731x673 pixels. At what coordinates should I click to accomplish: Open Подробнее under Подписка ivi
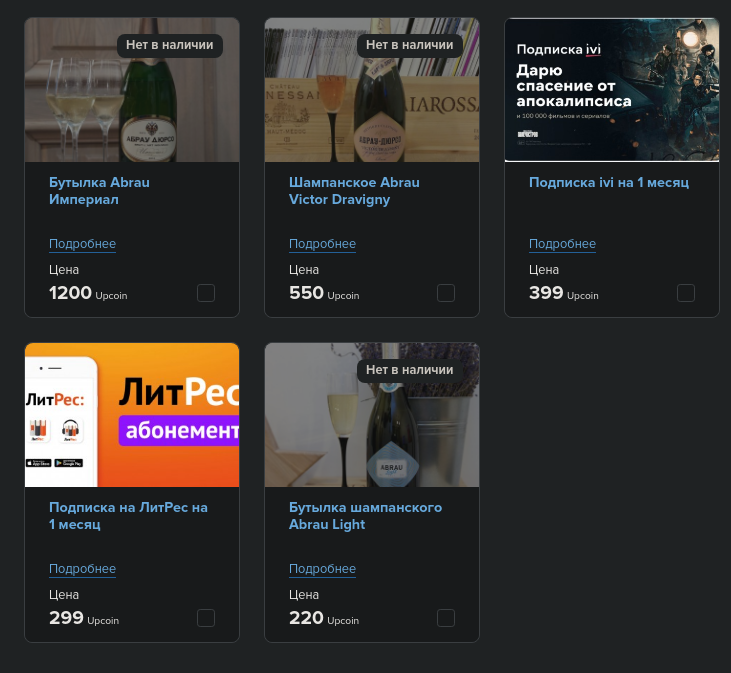(562, 244)
